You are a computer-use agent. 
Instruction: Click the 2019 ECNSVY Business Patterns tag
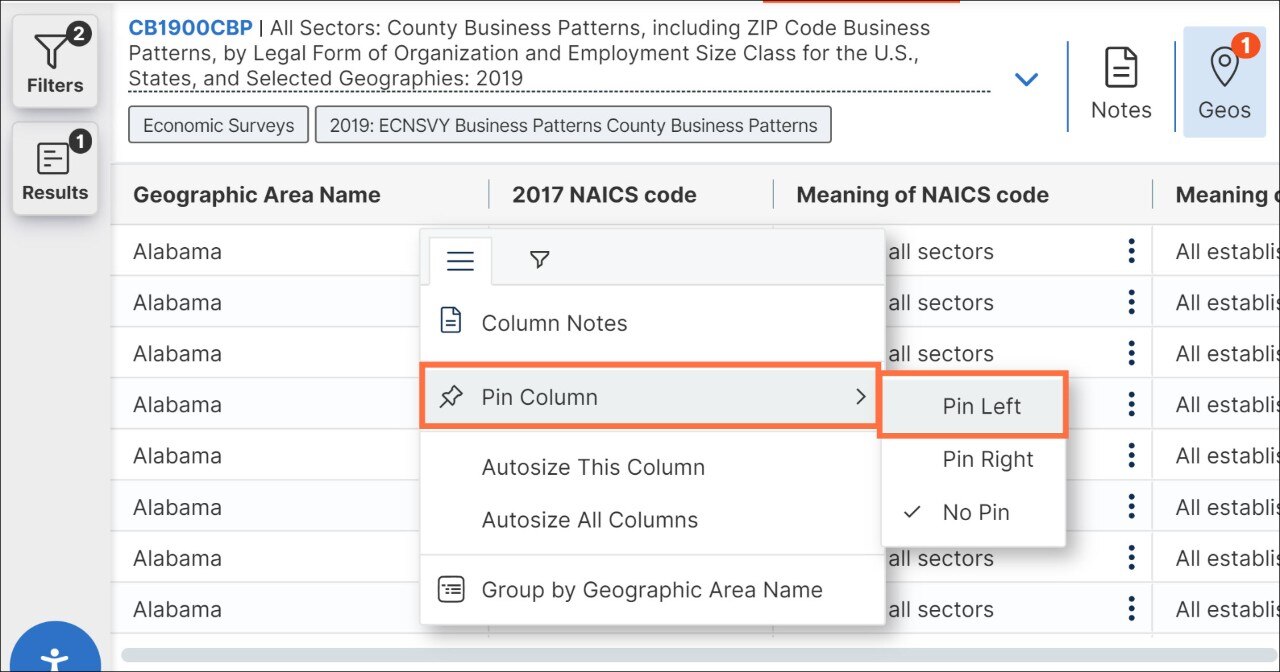[x=573, y=125]
